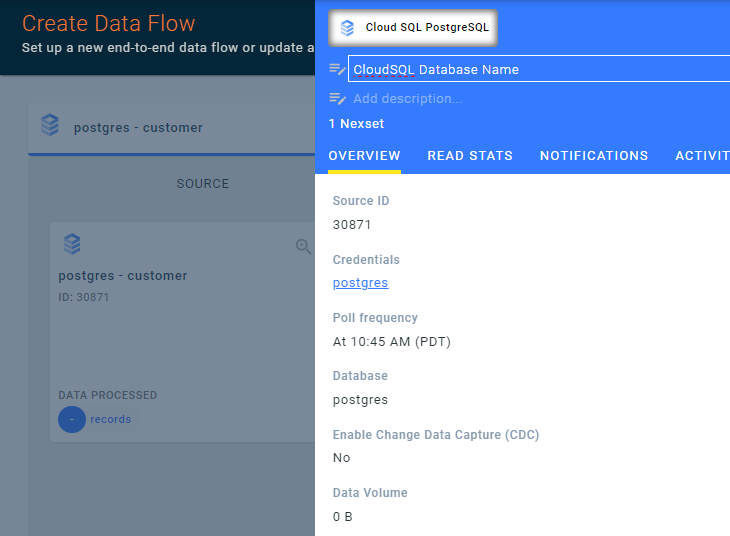
Task: Click the SOURCE column heading
Action: (203, 184)
